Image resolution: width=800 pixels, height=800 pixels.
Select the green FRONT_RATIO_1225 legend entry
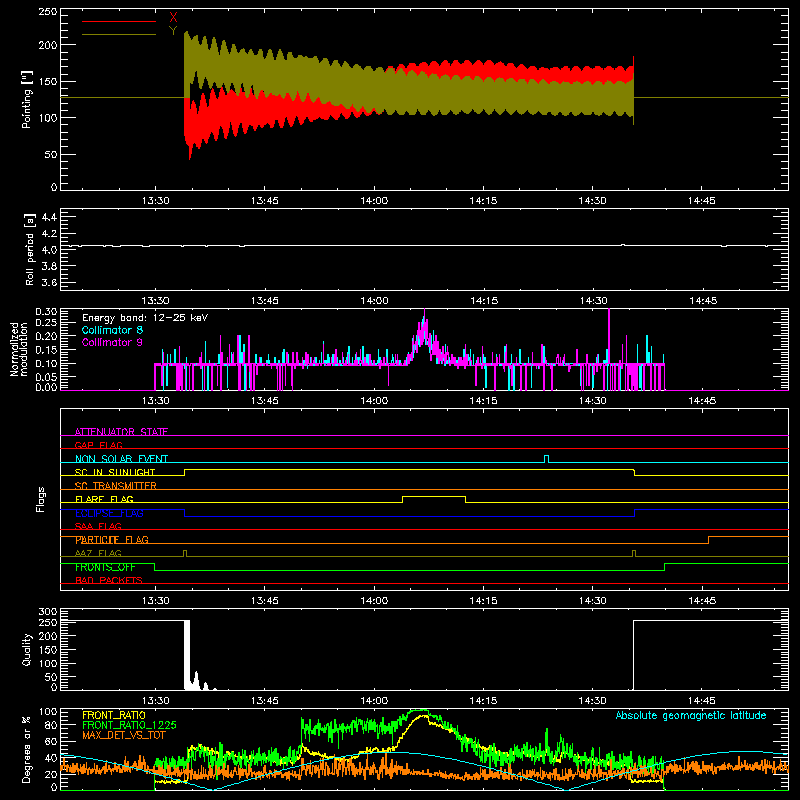click(x=129, y=725)
